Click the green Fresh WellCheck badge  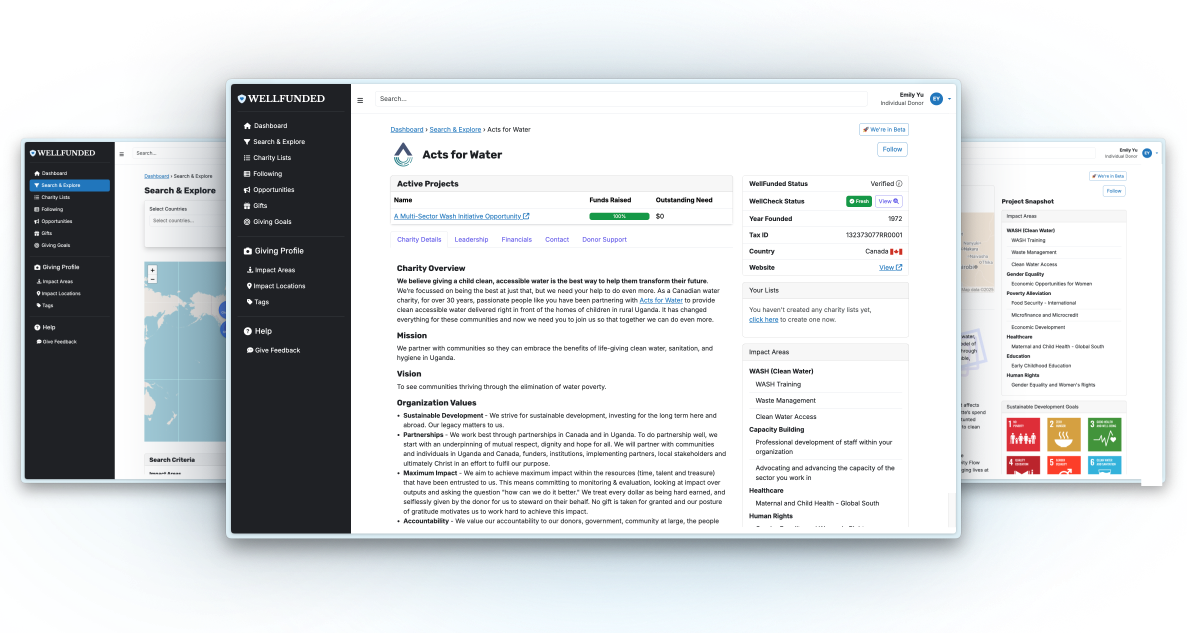[858, 201]
